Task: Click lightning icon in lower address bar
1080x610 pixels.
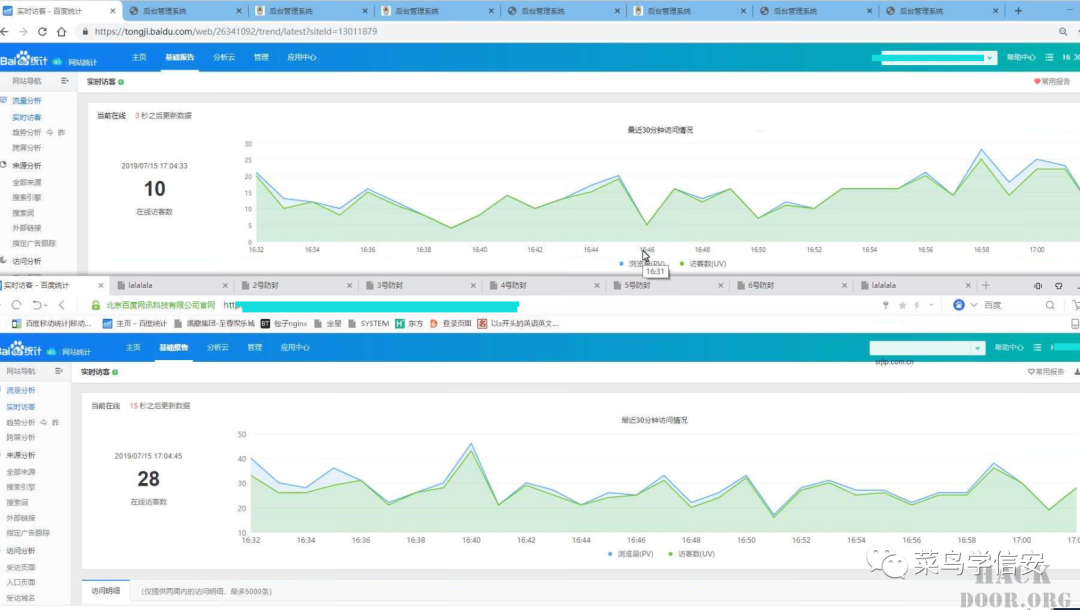Action: 917,305
